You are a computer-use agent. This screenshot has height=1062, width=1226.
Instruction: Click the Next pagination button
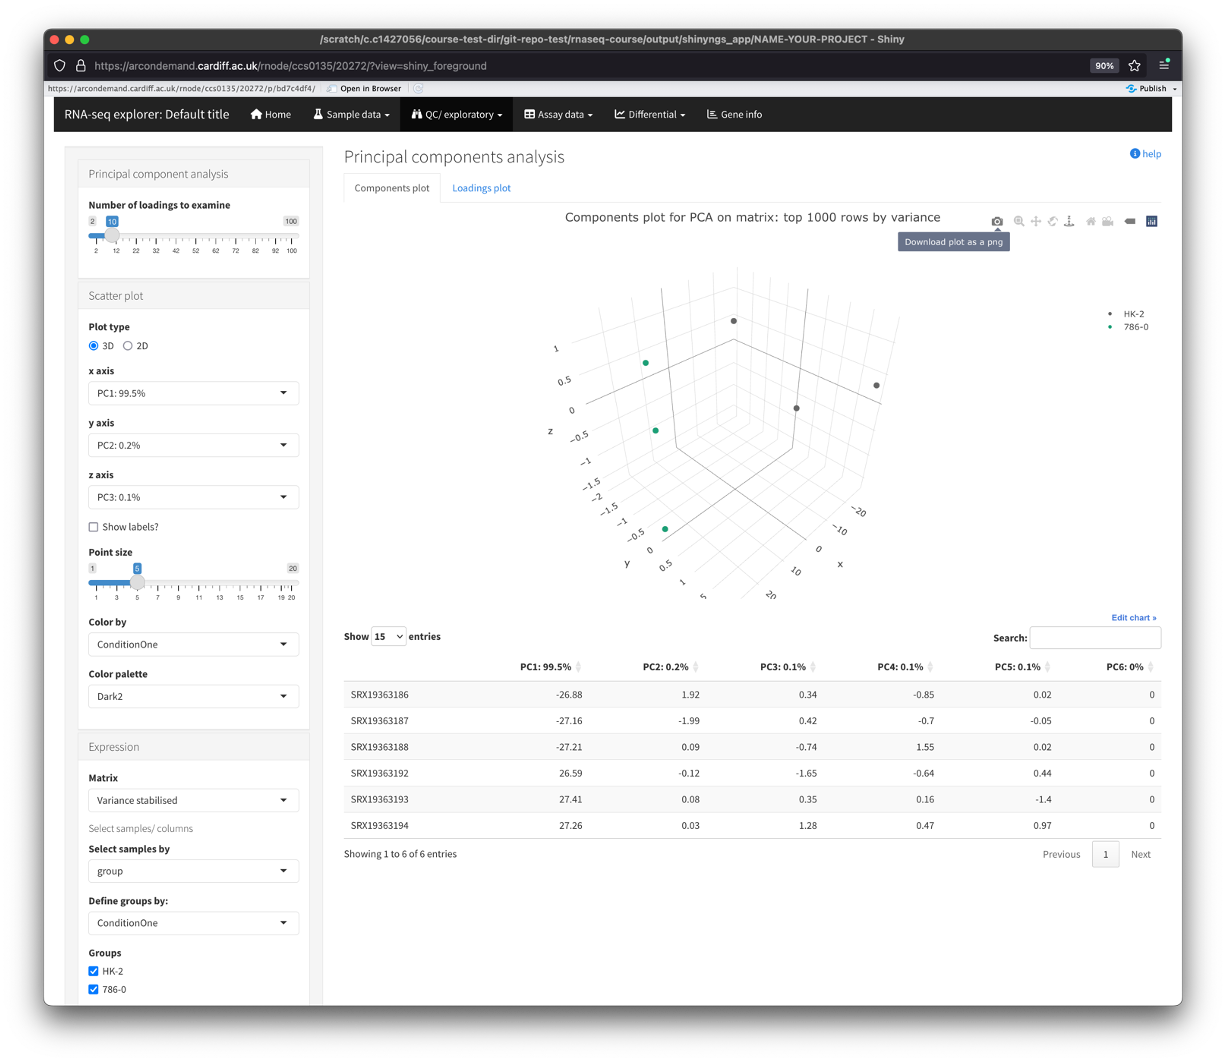1140,854
